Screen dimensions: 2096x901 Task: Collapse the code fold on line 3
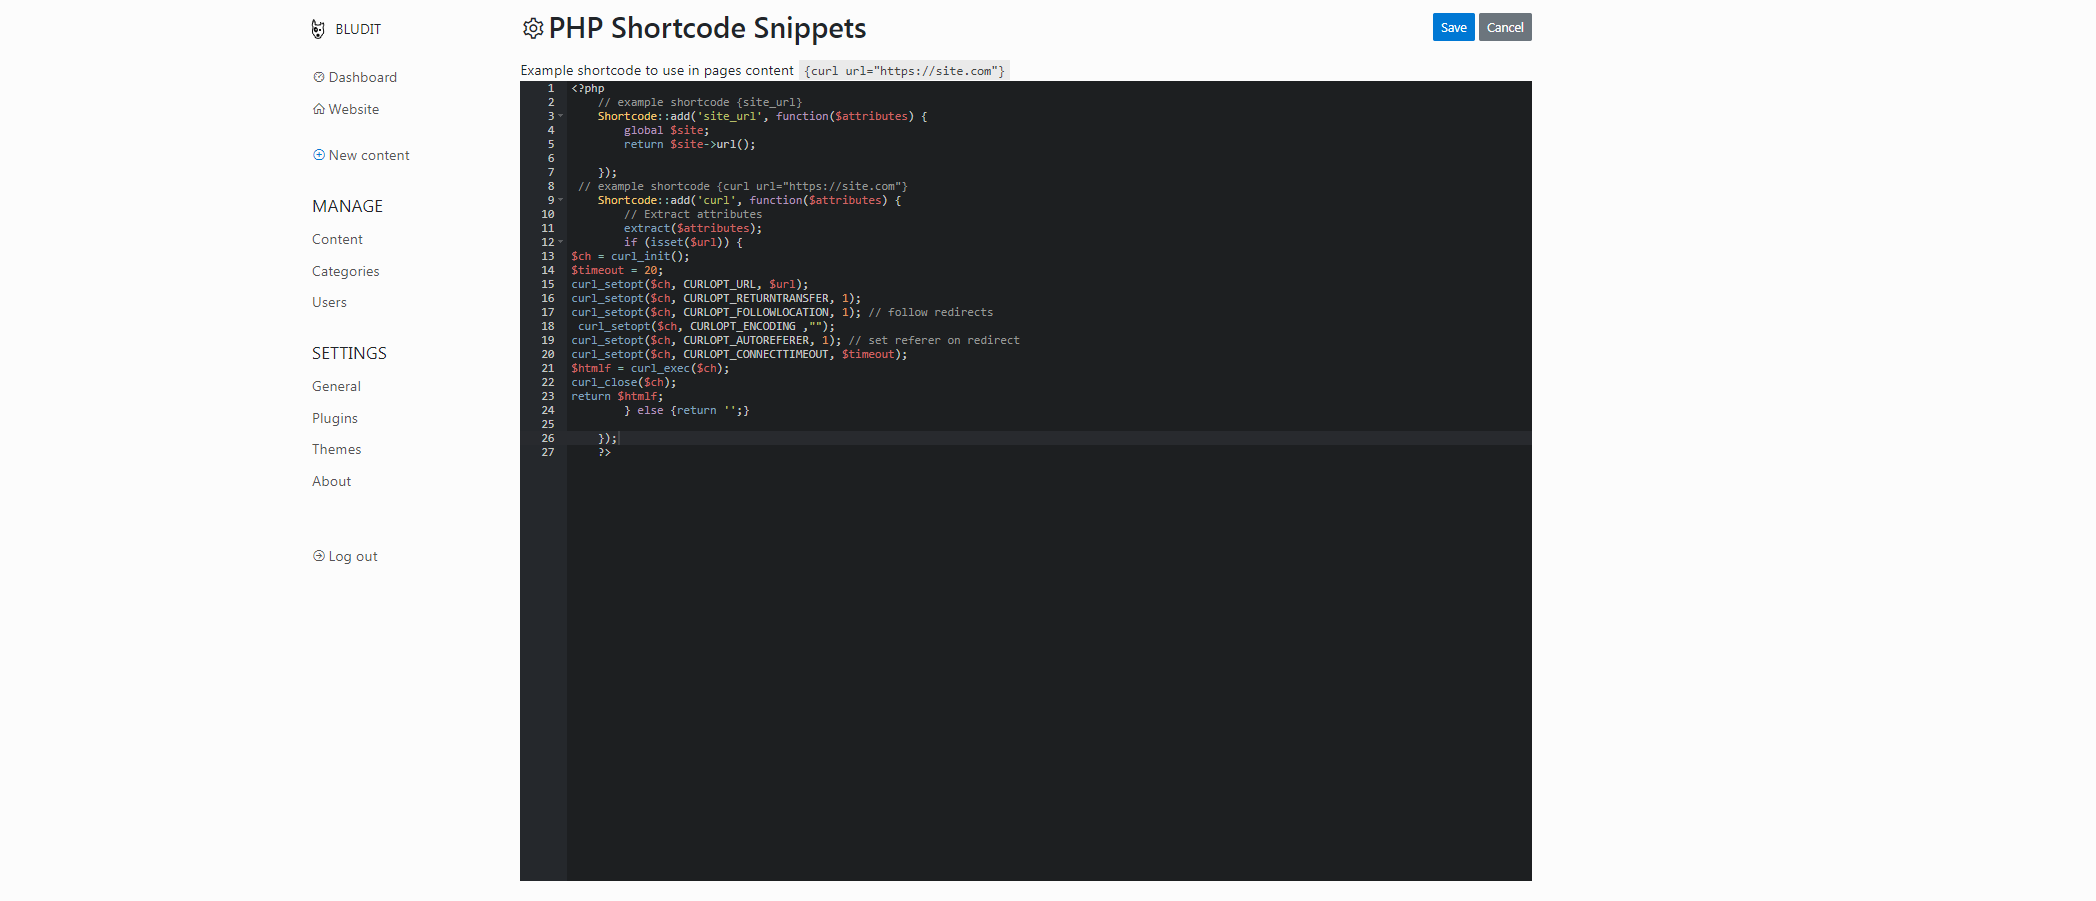(x=560, y=116)
